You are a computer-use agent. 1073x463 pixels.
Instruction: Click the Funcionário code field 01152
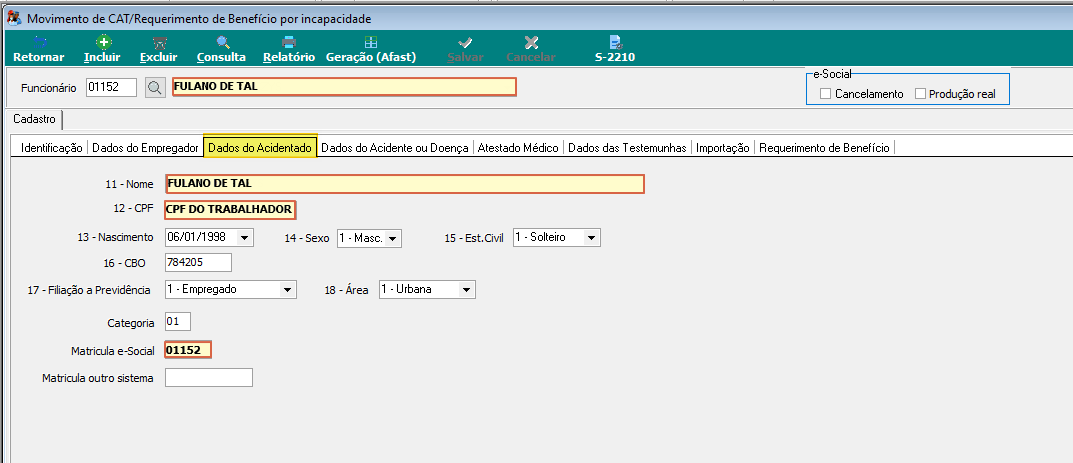point(112,87)
